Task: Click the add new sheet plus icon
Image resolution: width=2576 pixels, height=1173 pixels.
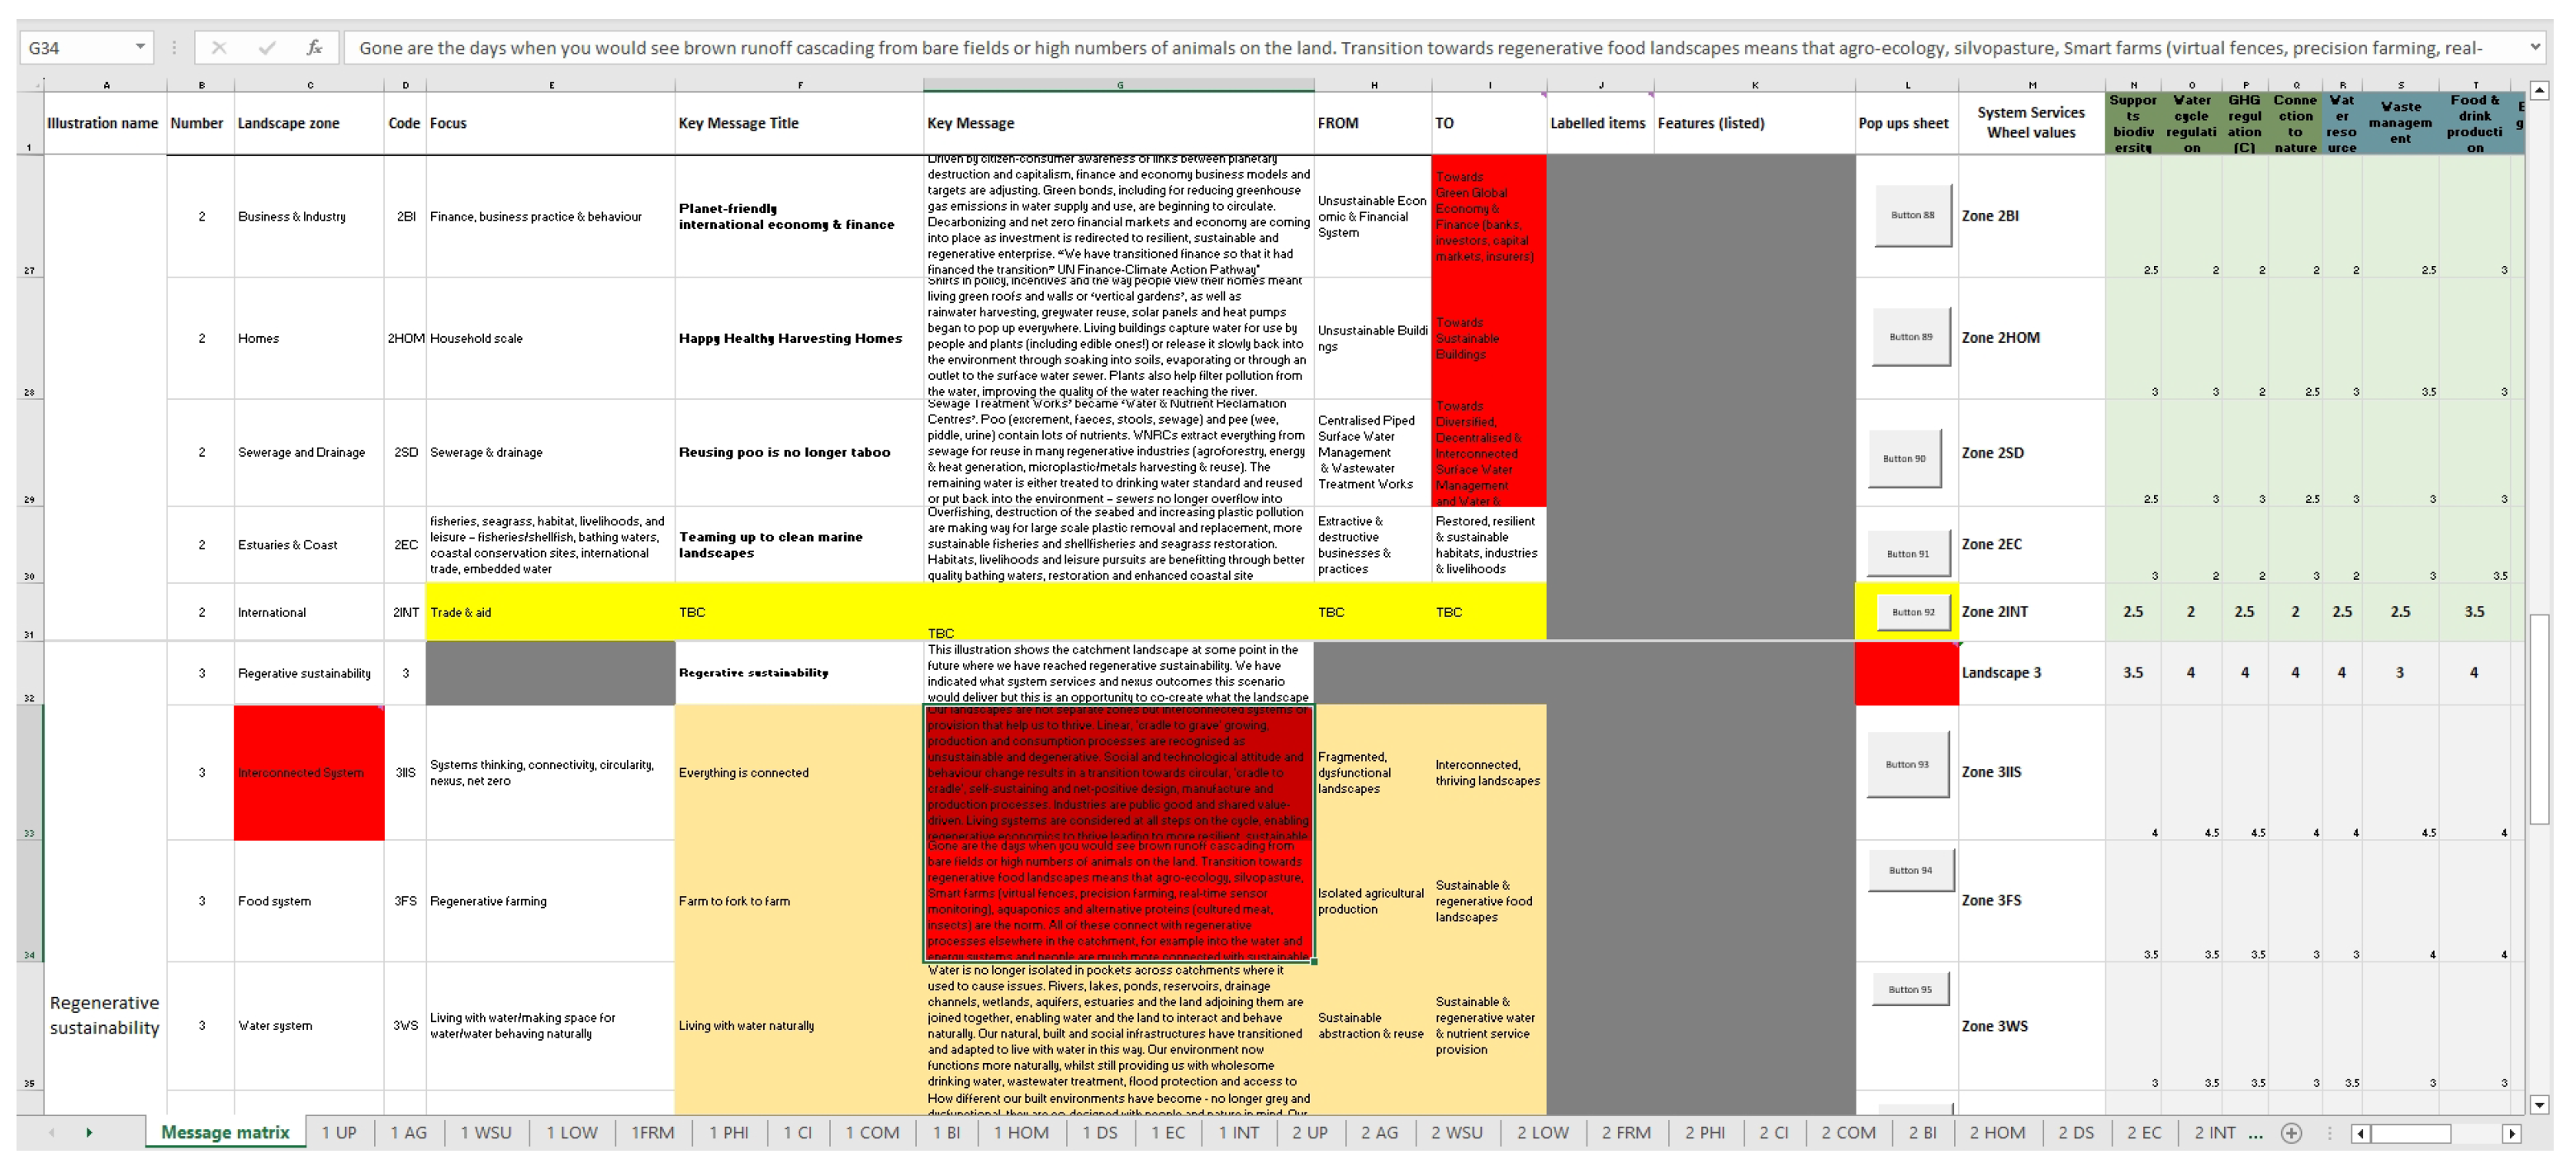Action: click(2291, 1133)
